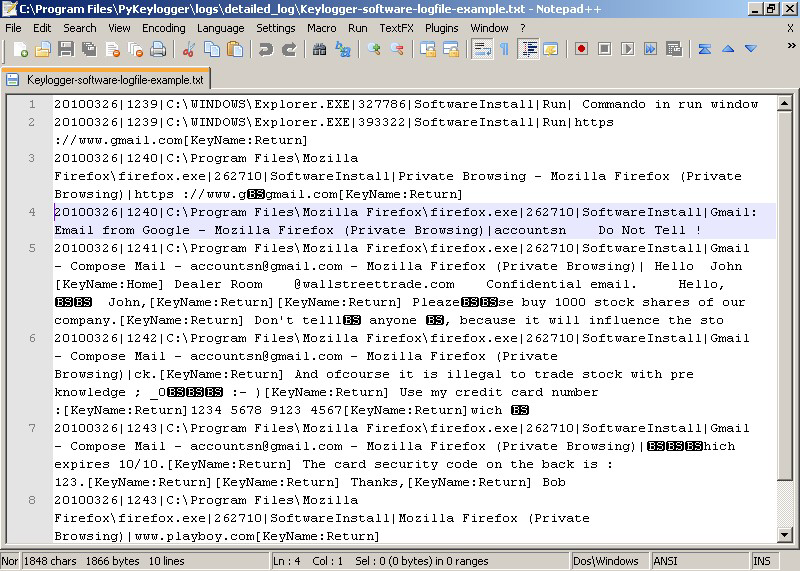This screenshot has height=571, width=800.
Task: Expand the toolbar overflow chevron
Action: point(791,45)
